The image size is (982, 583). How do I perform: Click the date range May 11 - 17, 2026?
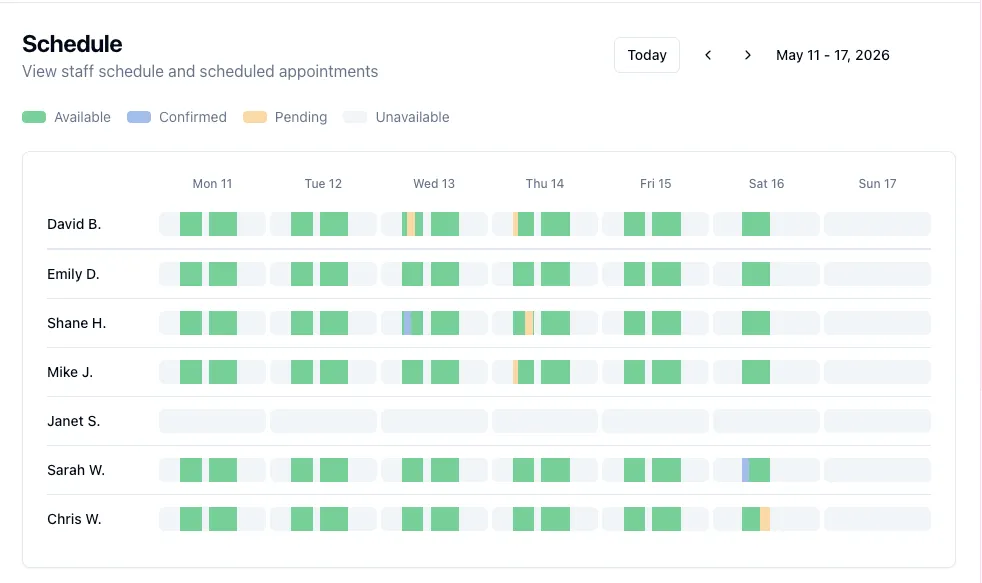[832, 55]
